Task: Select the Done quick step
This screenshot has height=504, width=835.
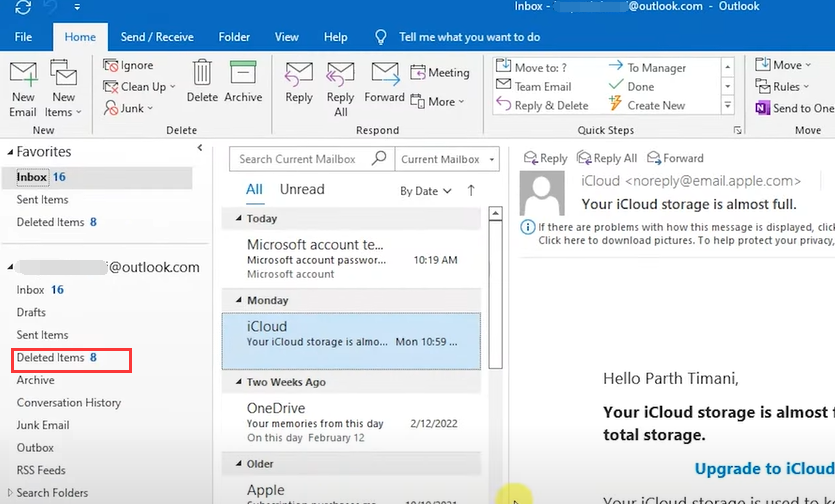Action: (632, 86)
